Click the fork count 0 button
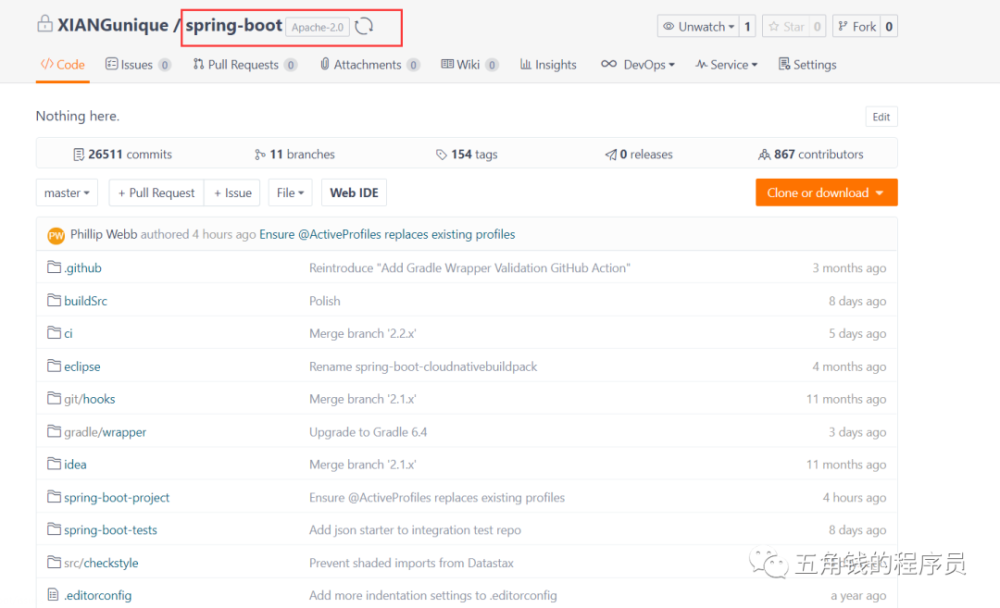The height and width of the screenshot is (608, 1000). tap(889, 26)
